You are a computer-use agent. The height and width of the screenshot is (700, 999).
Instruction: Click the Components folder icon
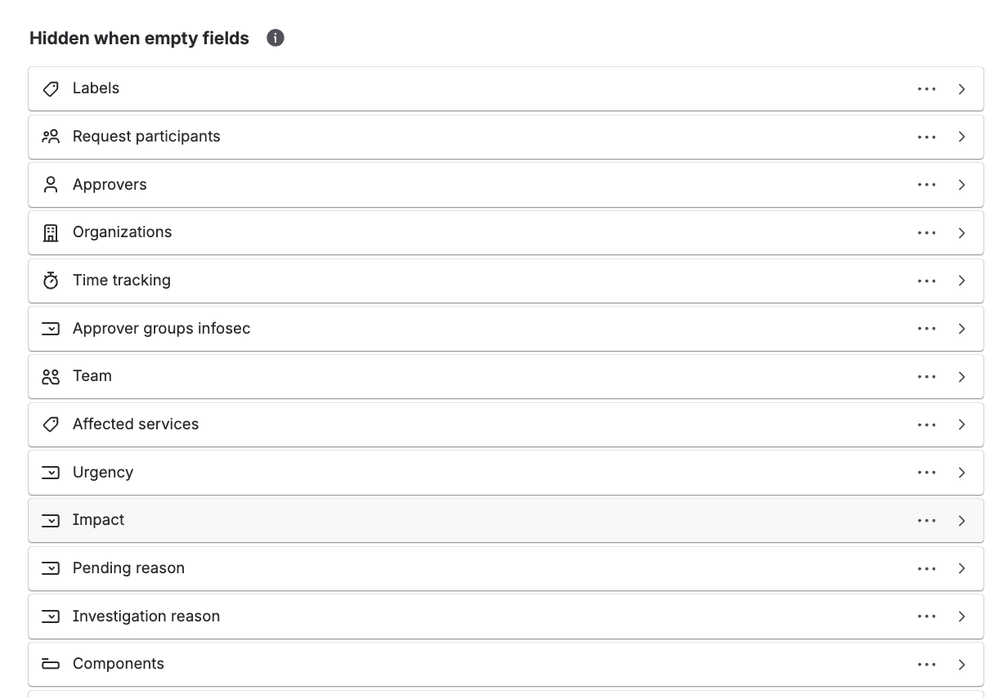click(x=50, y=664)
